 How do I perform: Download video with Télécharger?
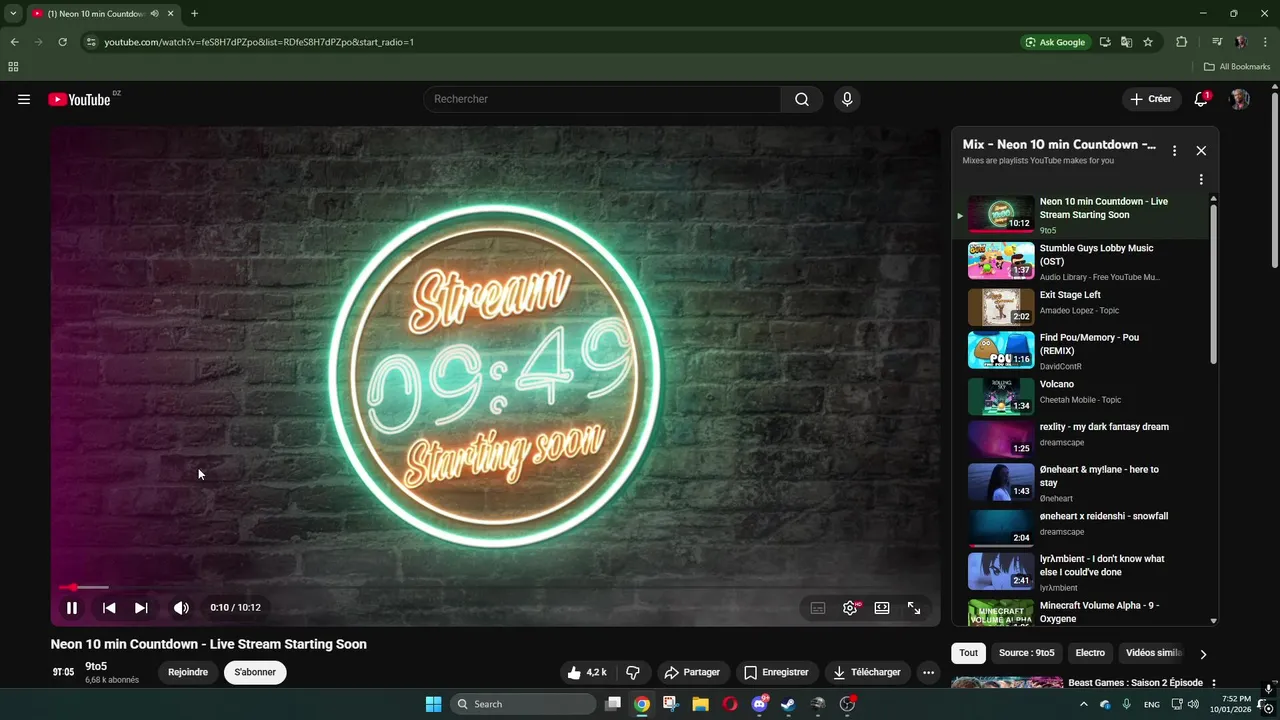coord(867,672)
